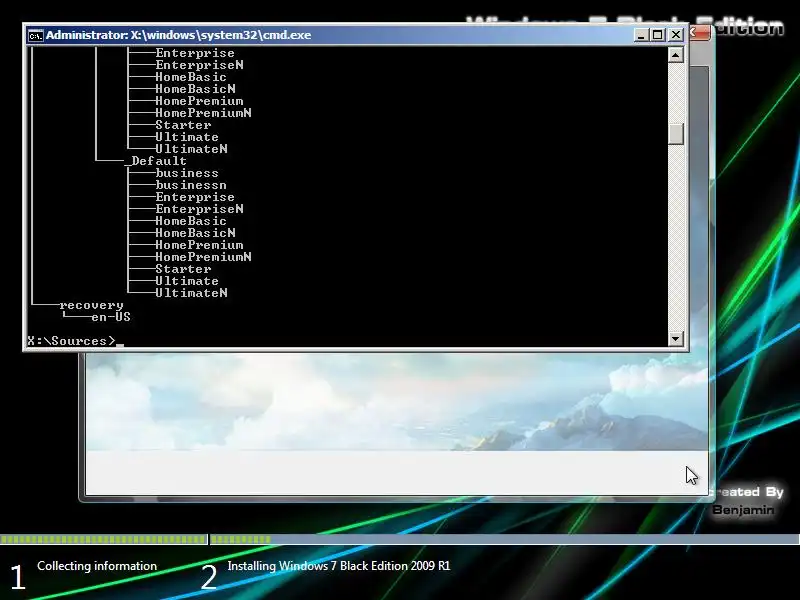This screenshot has height=600, width=800.
Task: Click the businessn entry under _Default
Action: coord(191,185)
